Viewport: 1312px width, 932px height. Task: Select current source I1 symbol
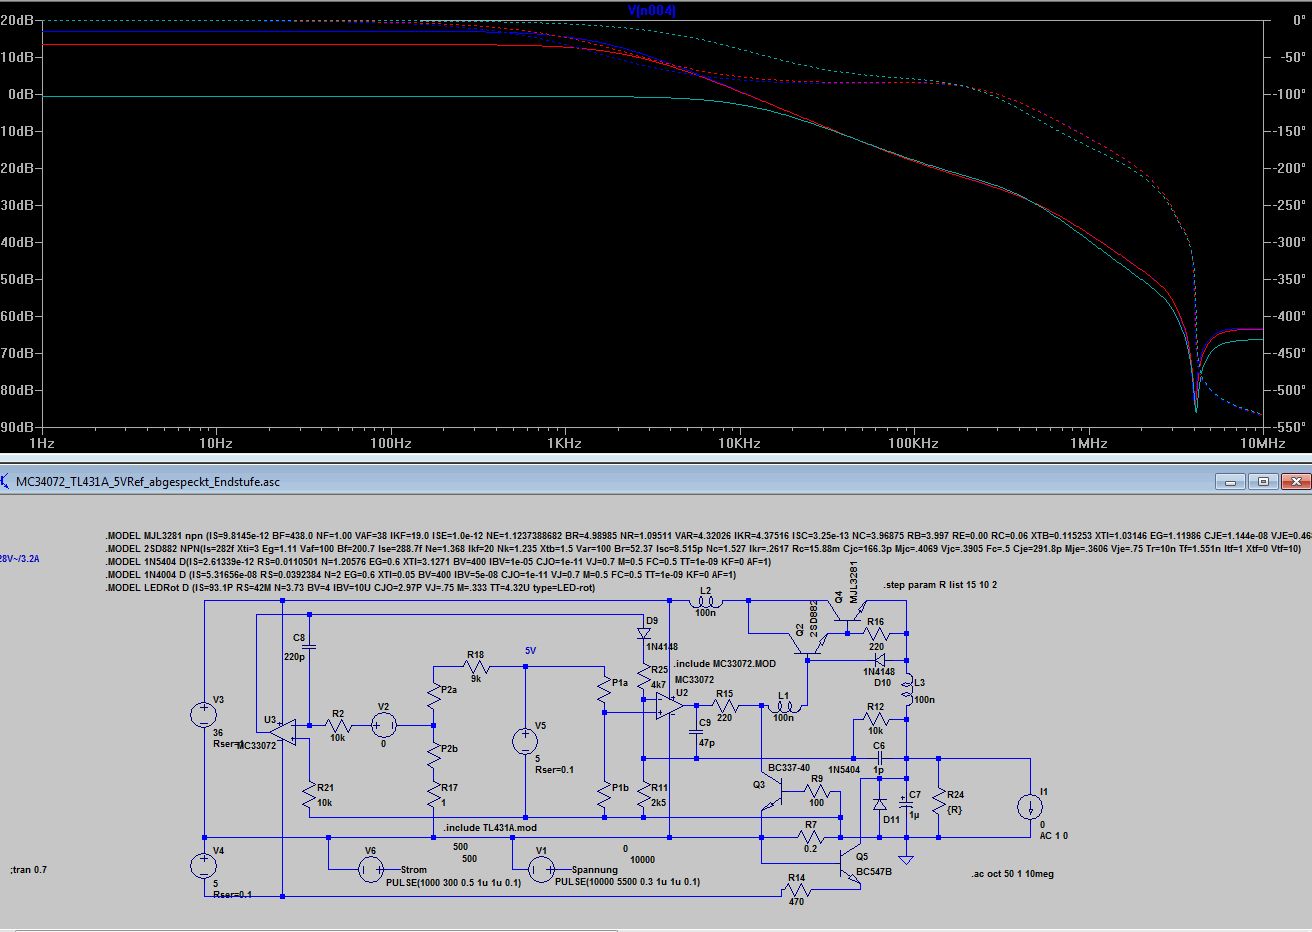[x=1029, y=806]
